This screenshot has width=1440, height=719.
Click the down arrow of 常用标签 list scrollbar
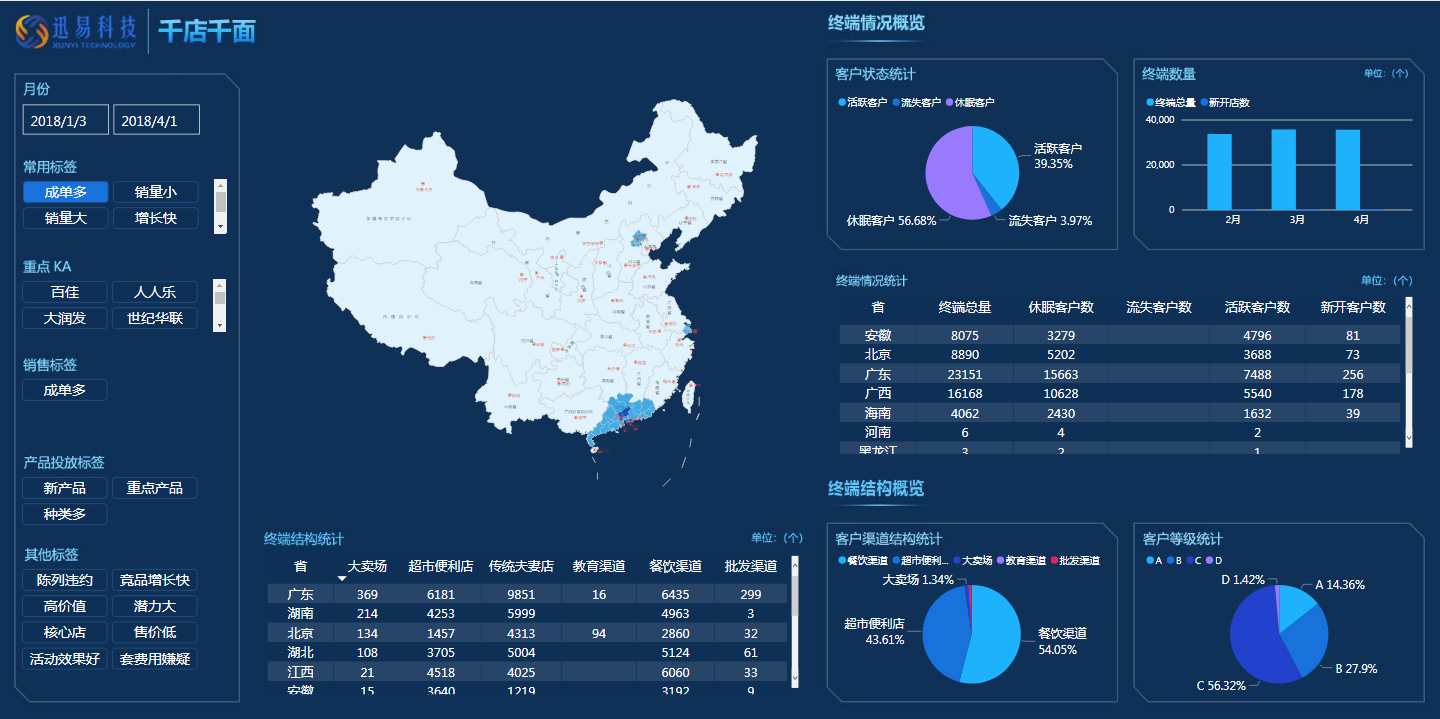click(220, 227)
